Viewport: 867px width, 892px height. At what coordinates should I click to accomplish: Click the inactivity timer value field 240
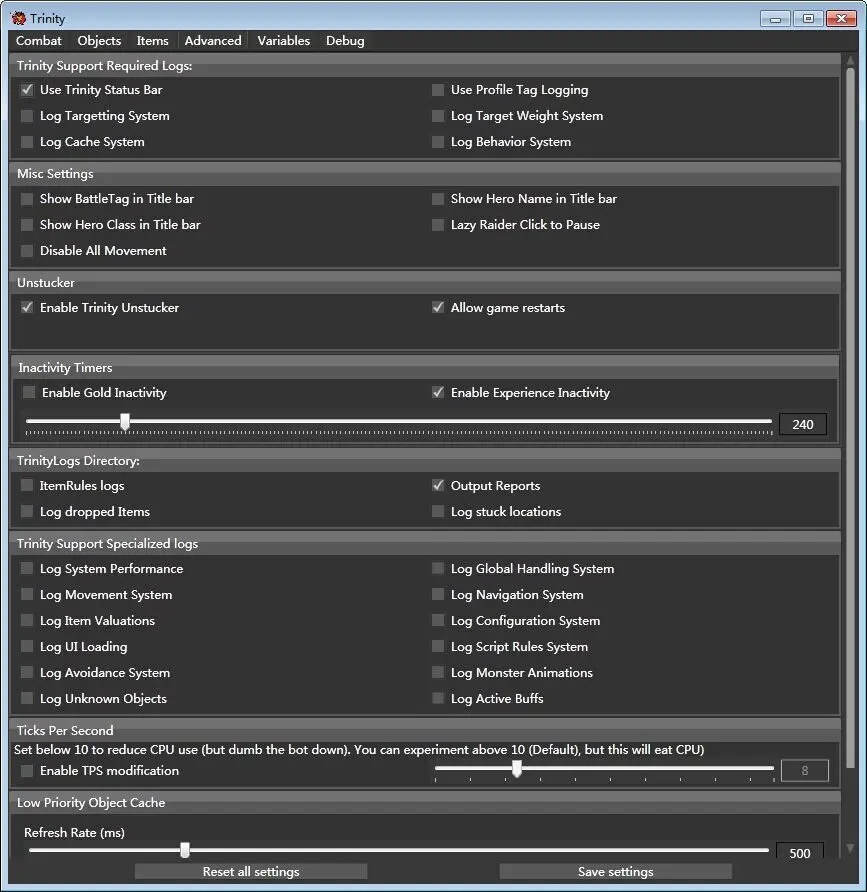click(803, 424)
